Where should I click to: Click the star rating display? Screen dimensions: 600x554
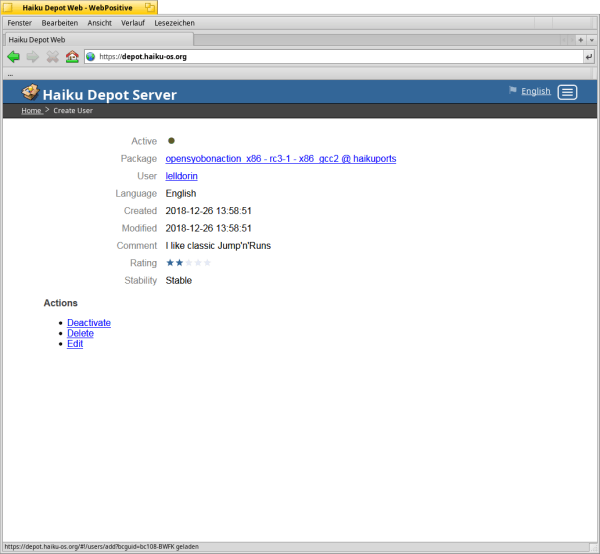pos(189,263)
